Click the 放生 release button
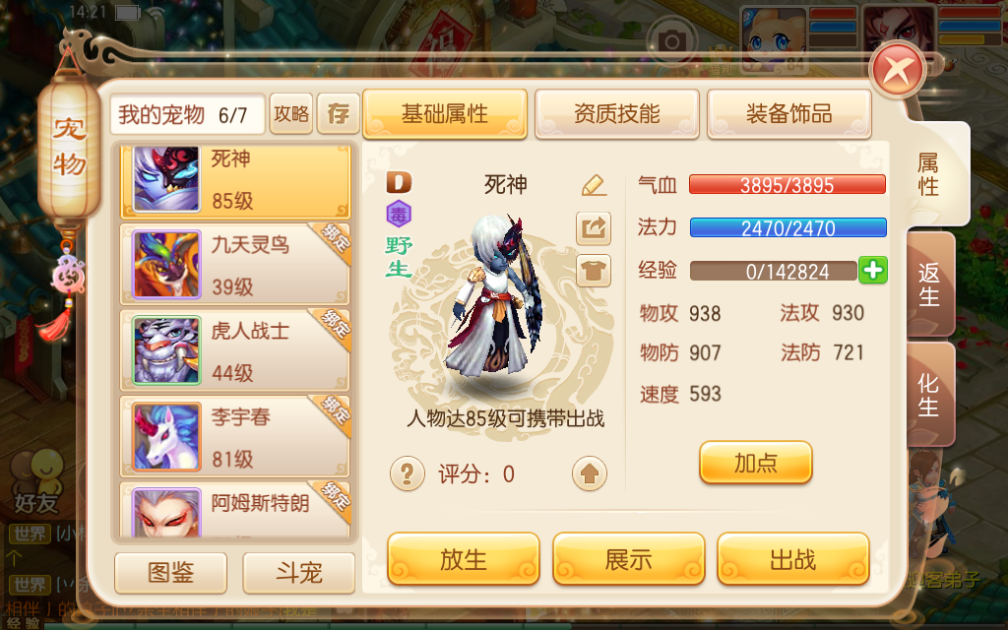This screenshot has width=1008, height=630. 463,559
